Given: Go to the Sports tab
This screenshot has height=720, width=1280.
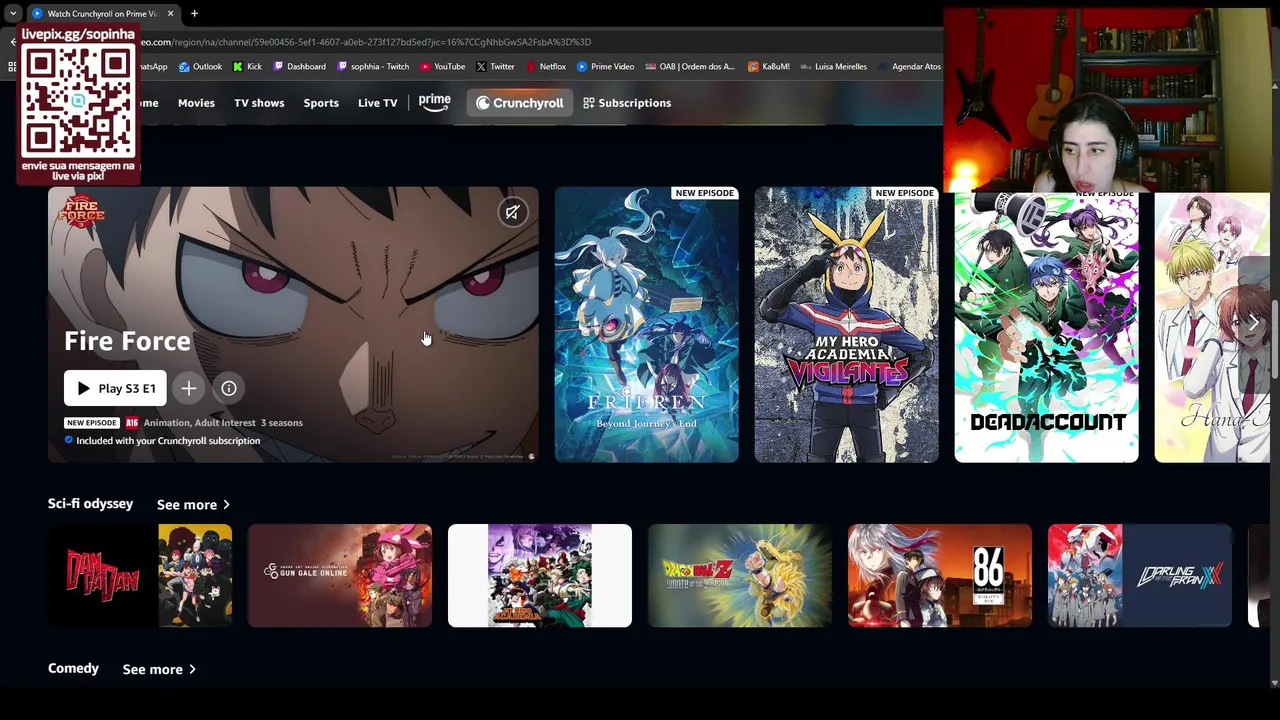Looking at the screenshot, I should pyautogui.click(x=321, y=103).
